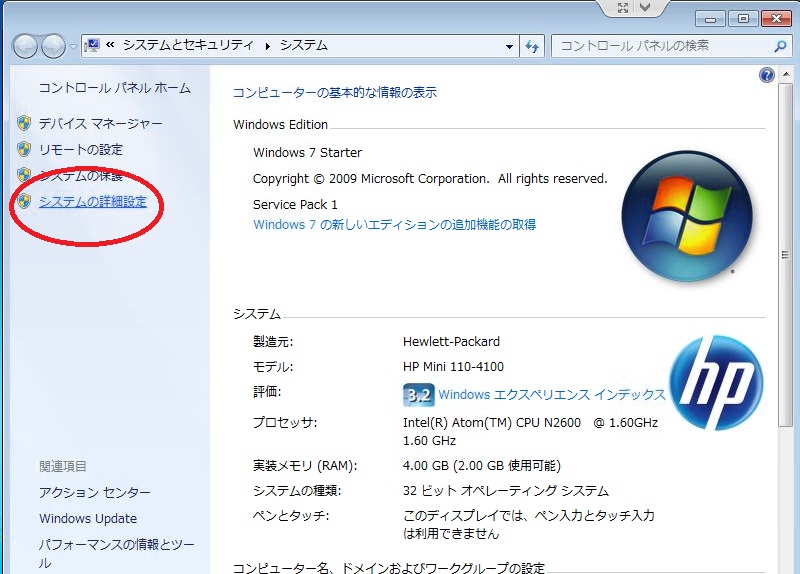The width and height of the screenshot is (800, 574).
Task: Click the scrollbar up arrow
Action: pyautogui.click(x=786, y=75)
